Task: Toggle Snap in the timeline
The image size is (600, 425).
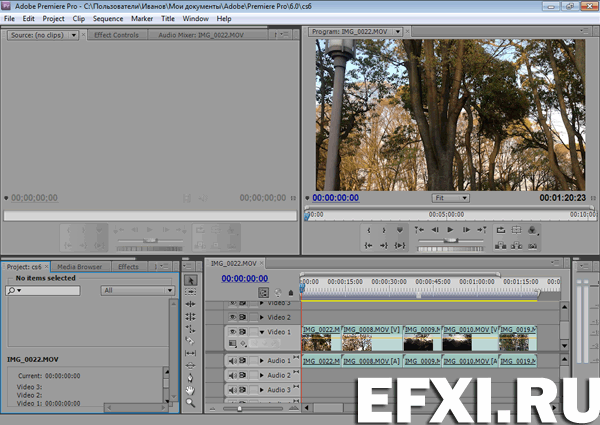Action: click(x=264, y=293)
